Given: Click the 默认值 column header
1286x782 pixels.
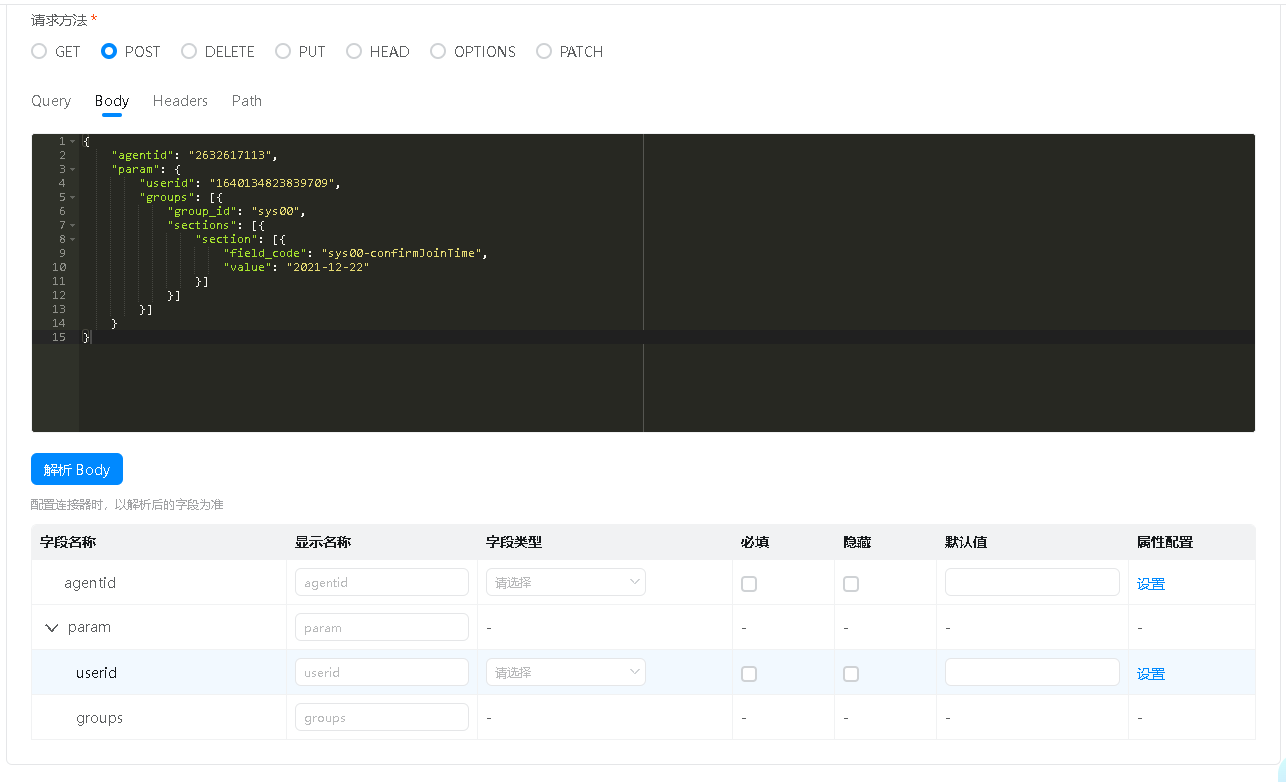Looking at the screenshot, I should click(x=966, y=542).
